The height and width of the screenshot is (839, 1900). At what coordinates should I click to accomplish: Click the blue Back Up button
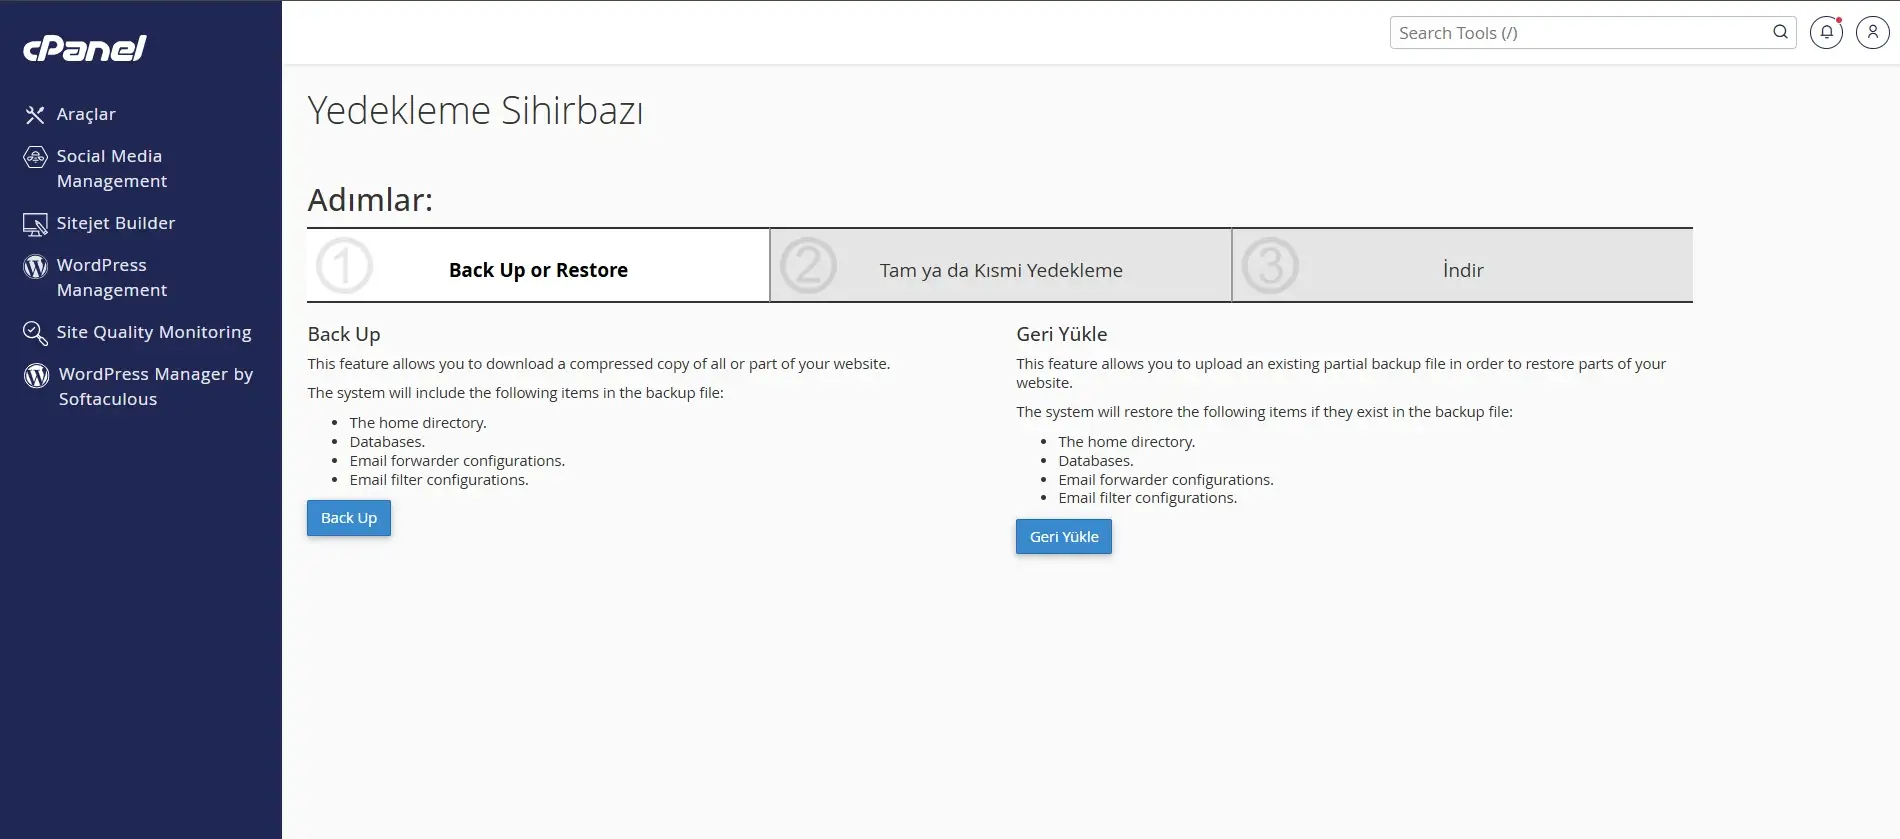[349, 518]
